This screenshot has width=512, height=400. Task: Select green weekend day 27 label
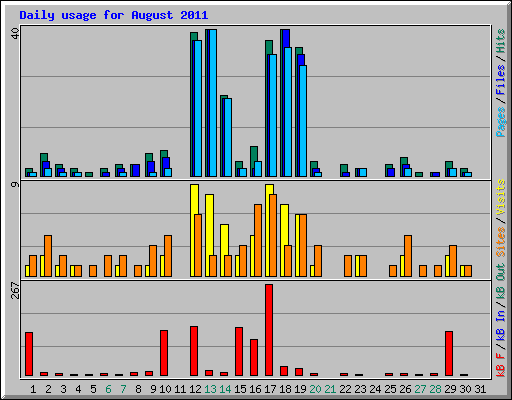pos(420,389)
